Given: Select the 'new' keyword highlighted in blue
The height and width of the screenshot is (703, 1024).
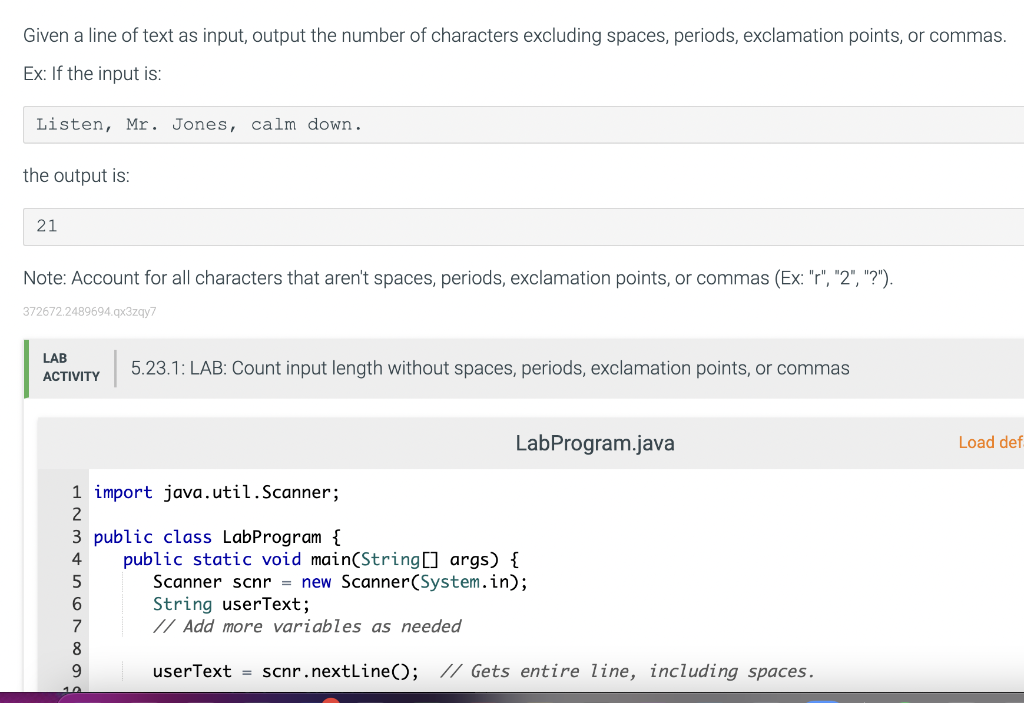Looking at the screenshot, I should [316, 581].
